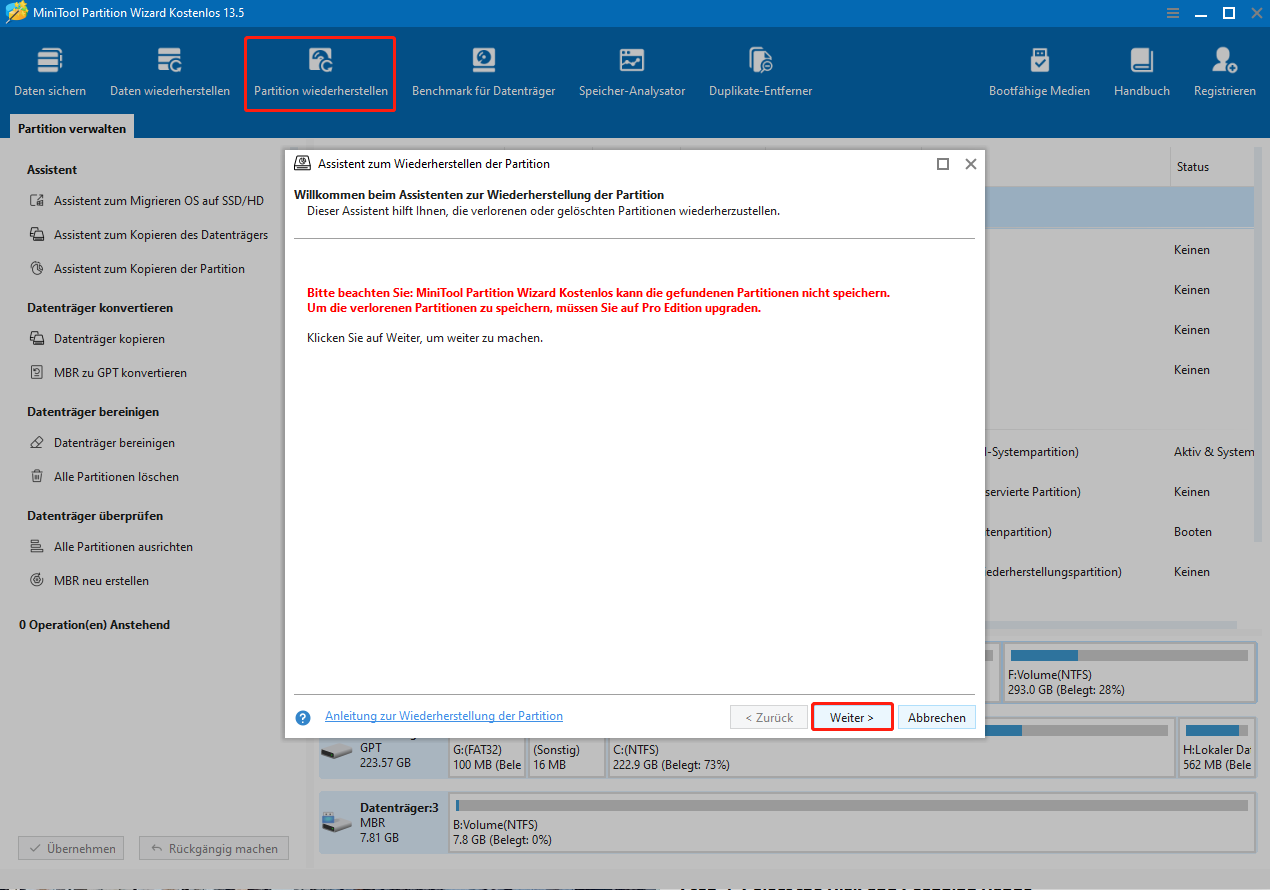Click Rückgängig machen at the bottom

213,848
